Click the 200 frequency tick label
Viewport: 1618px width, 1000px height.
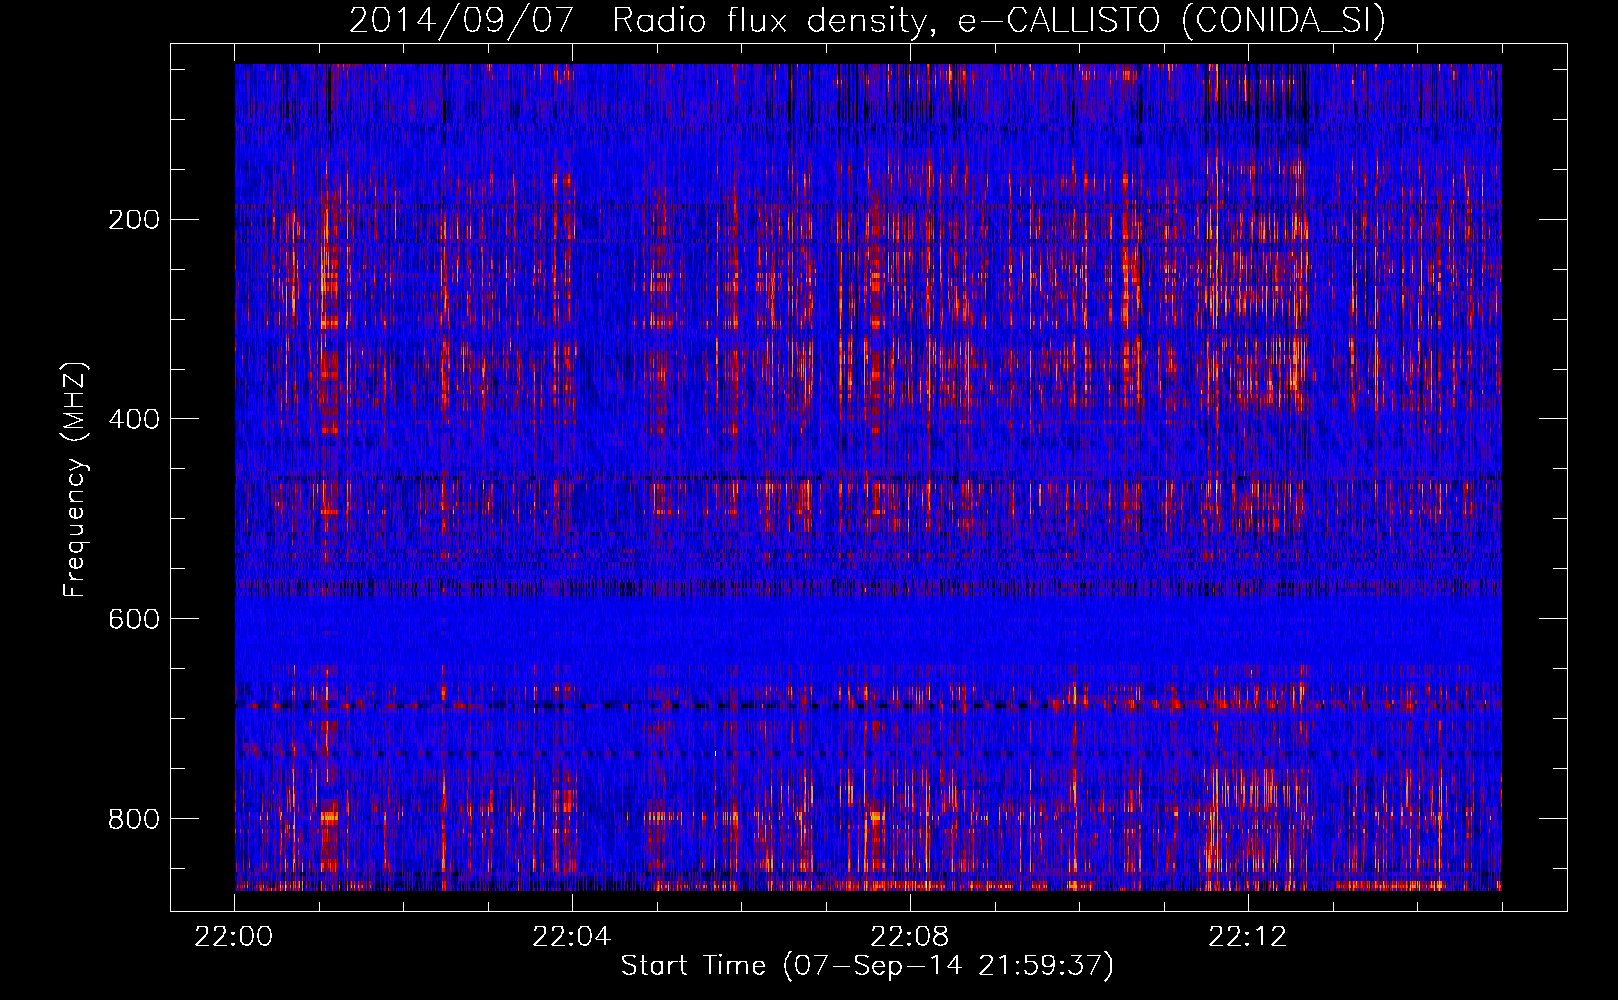(x=134, y=219)
